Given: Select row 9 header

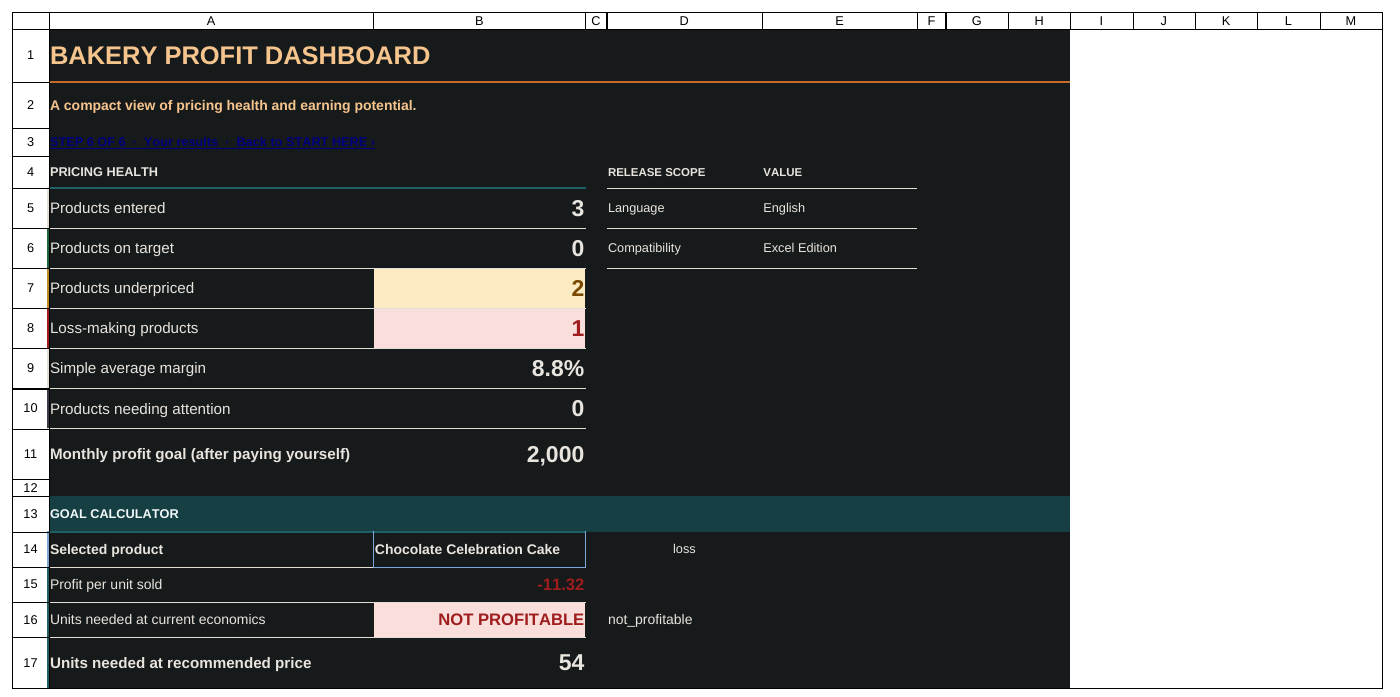Looking at the screenshot, I should pyautogui.click(x=30, y=368).
